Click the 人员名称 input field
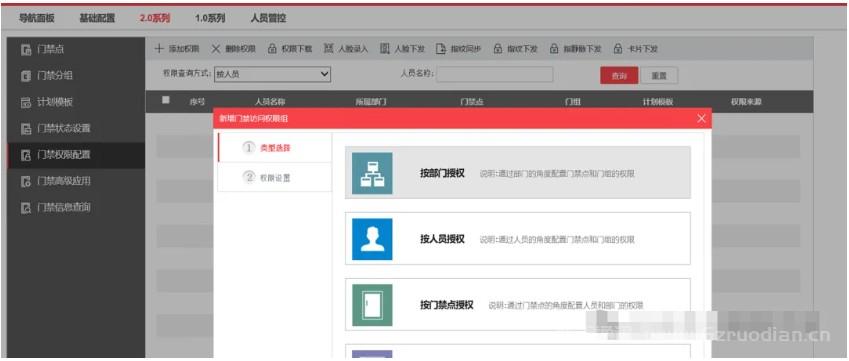The height and width of the screenshot is (361, 849). (495, 75)
